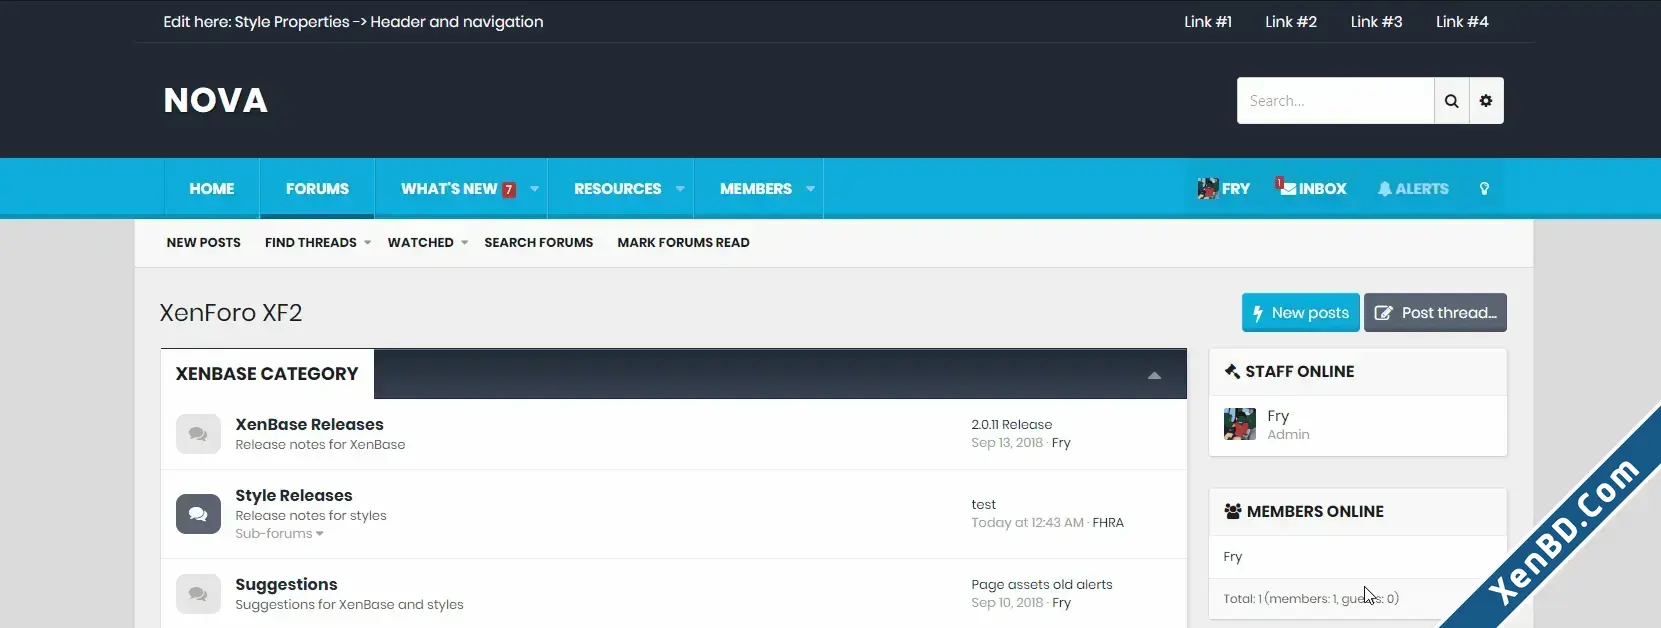Viewport: 1661px width, 628px height.
Task: Expand the What's New dropdown arrow
Action: tap(534, 189)
